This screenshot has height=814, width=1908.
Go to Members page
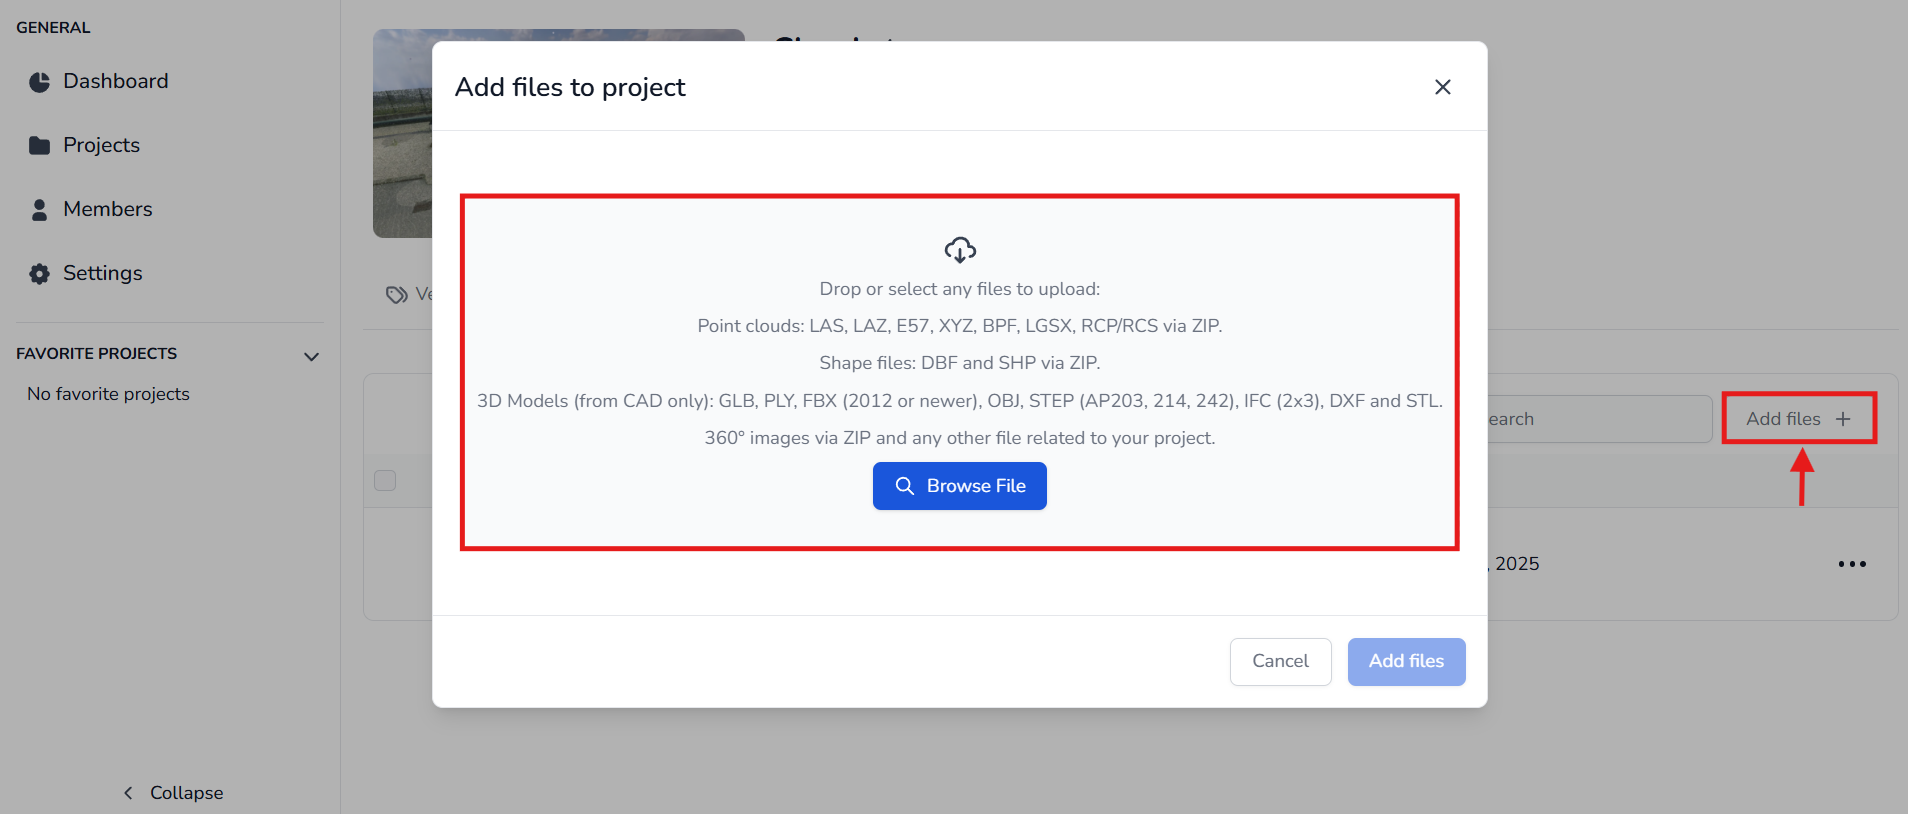click(x=107, y=210)
